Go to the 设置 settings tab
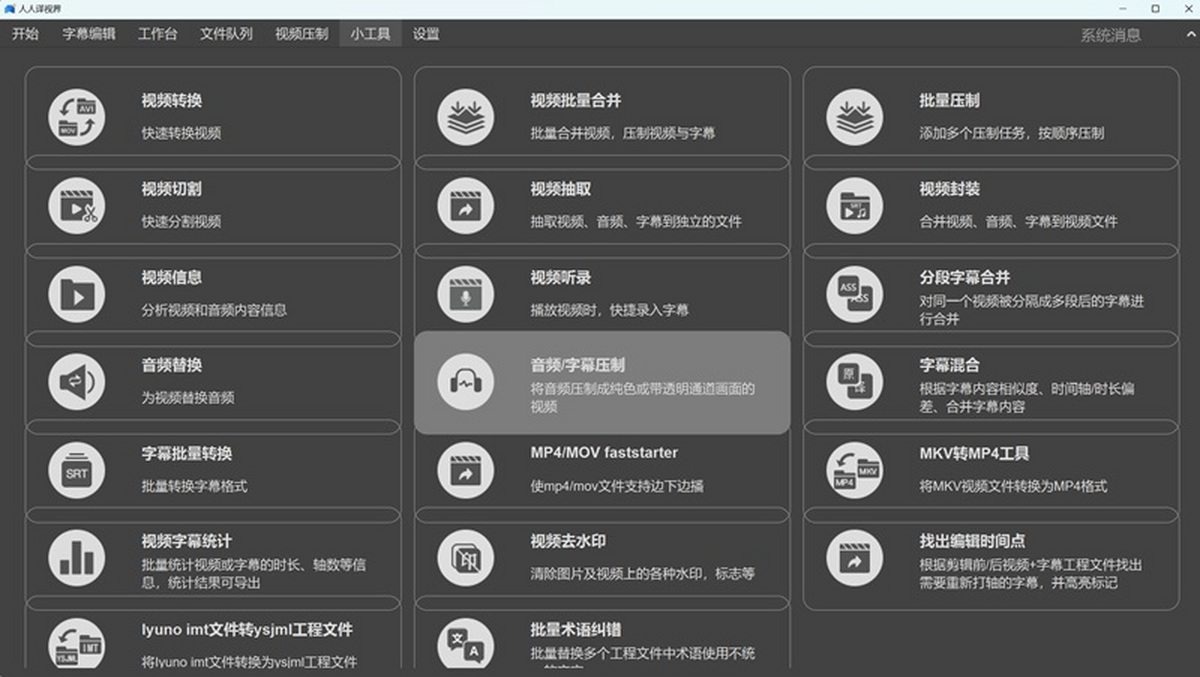This screenshot has width=1200, height=677. point(426,34)
